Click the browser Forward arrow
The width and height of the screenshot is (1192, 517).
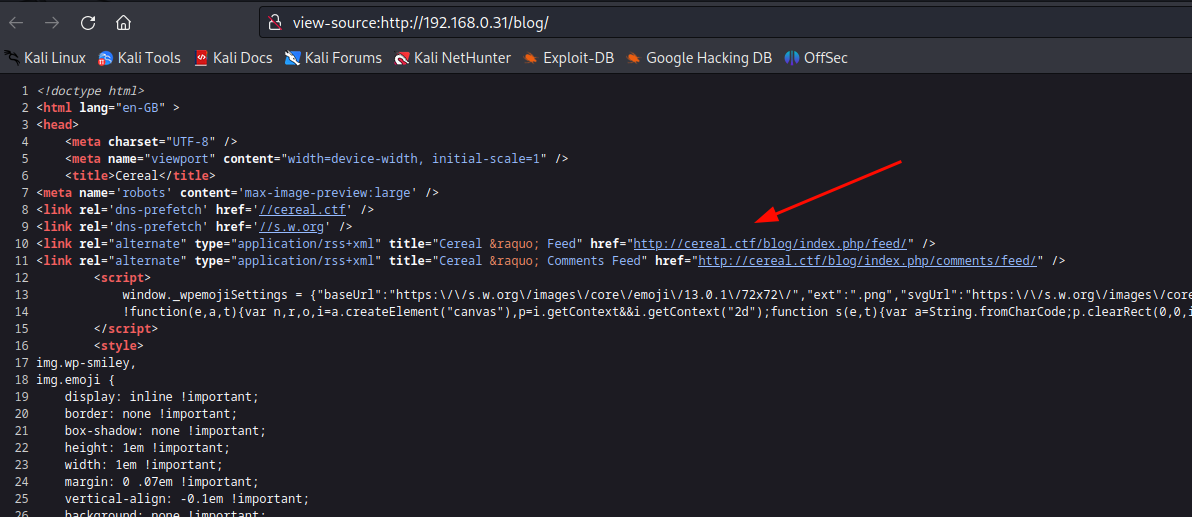52,23
